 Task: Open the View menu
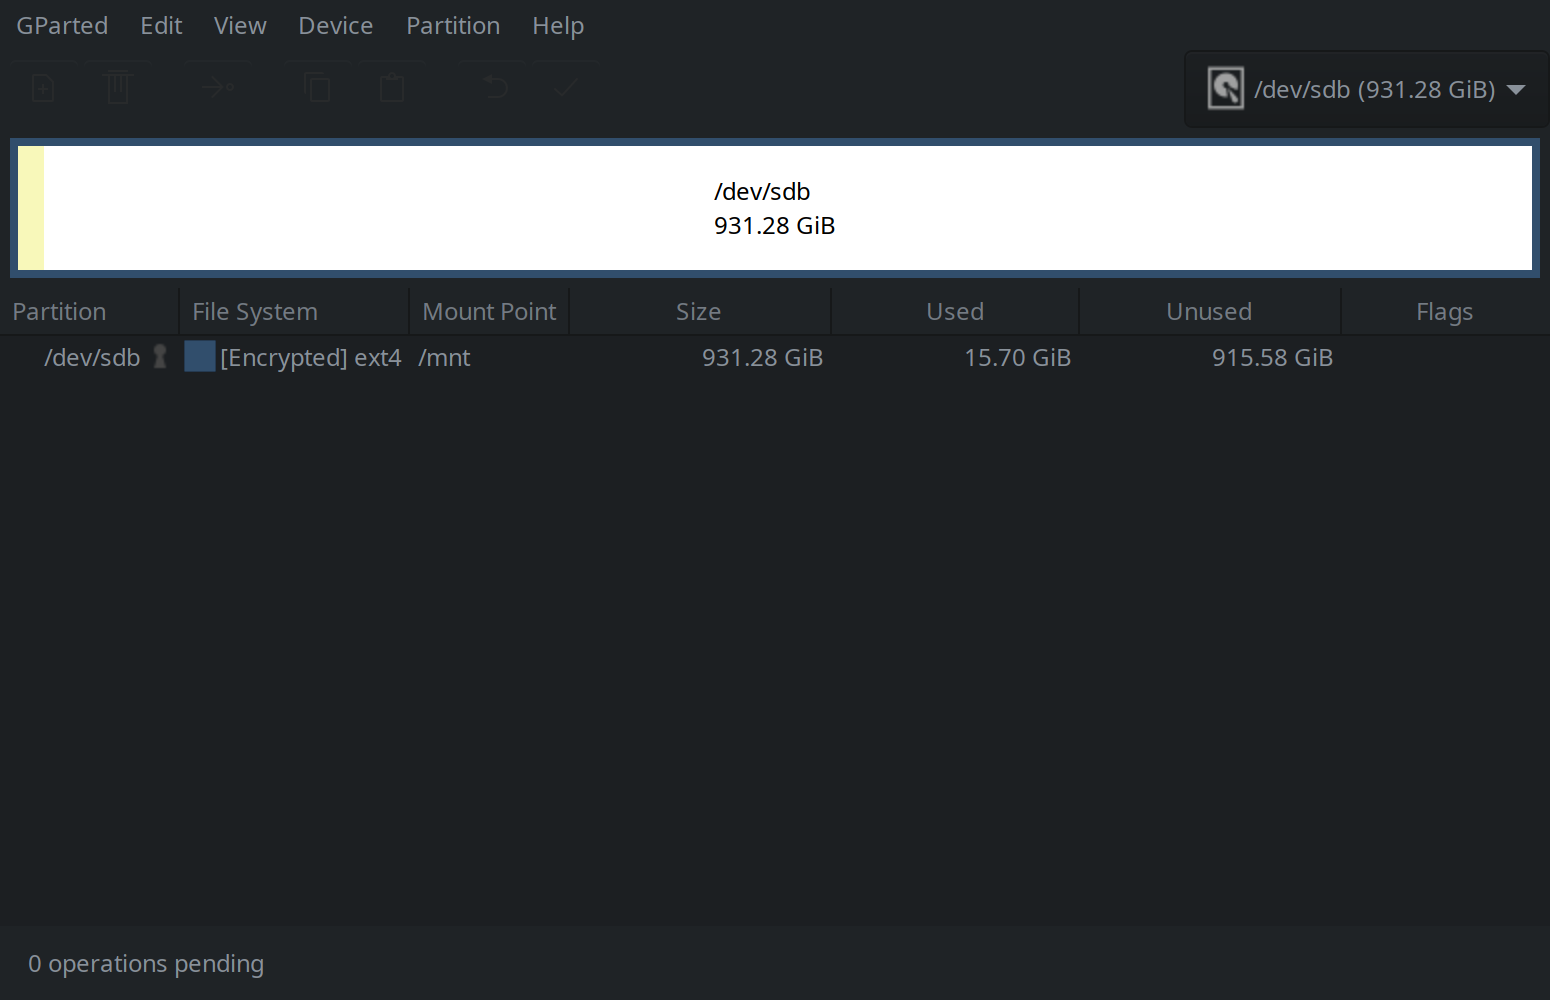point(240,26)
